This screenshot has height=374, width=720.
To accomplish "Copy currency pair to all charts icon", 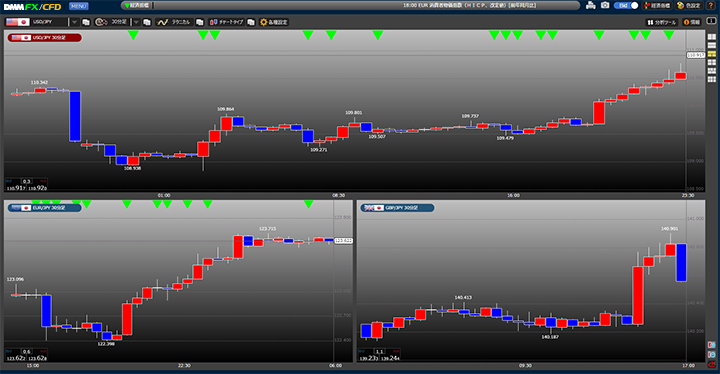I will [86, 22].
